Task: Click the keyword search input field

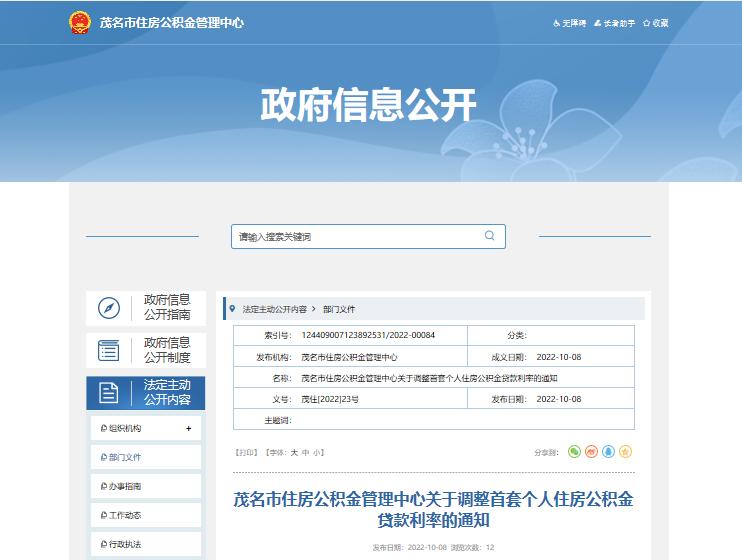Action: (x=355, y=237)
